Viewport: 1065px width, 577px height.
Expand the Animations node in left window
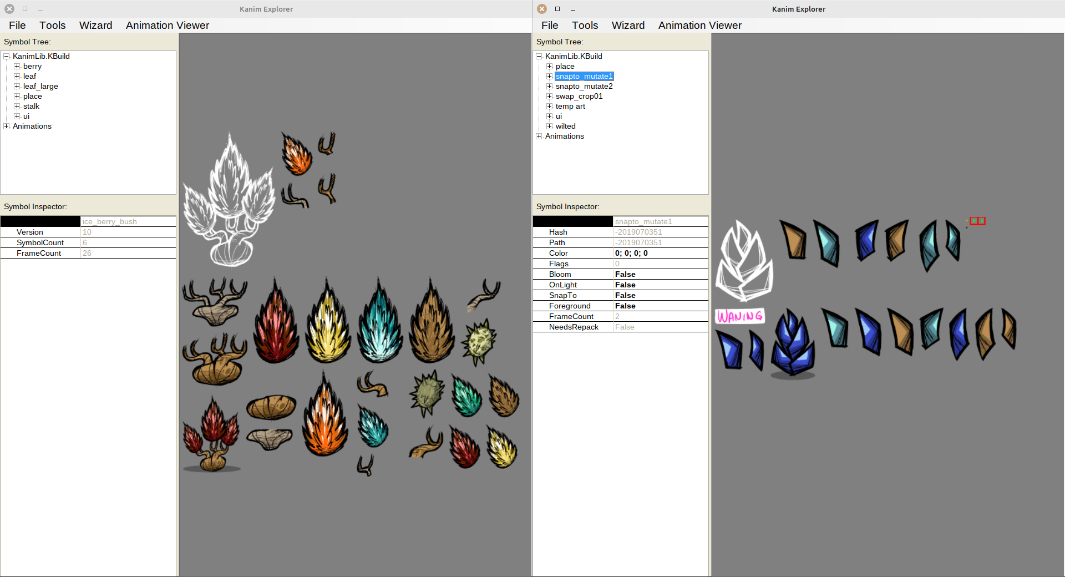tap(7, 126)
